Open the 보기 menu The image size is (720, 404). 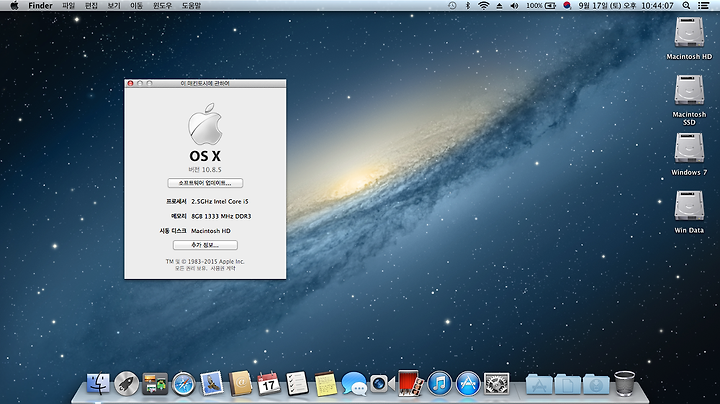pyautogui.click(x=114, y=6)
